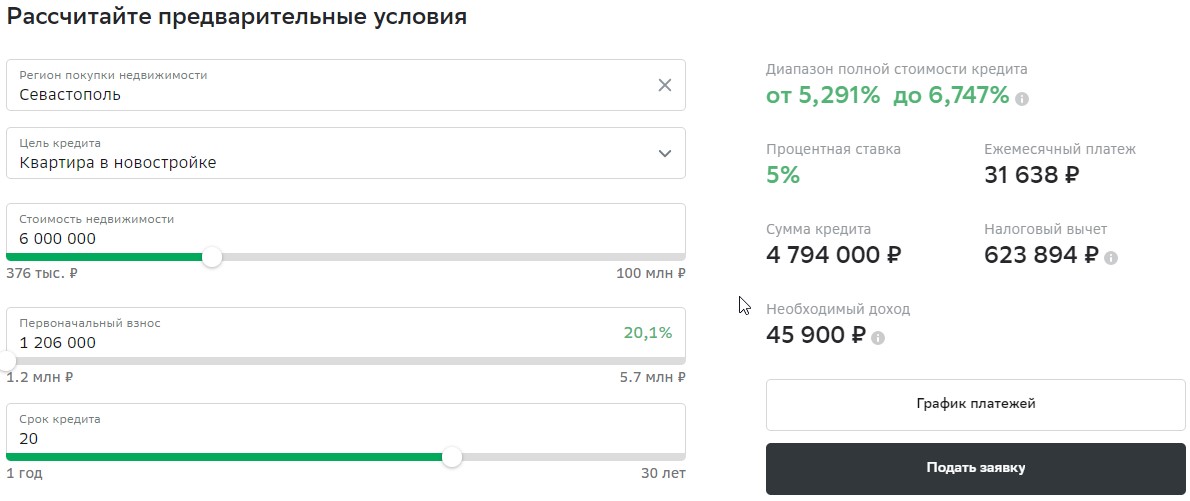Image resolution: width=1190 pixels, height=501 pixels.
Task: Focus the Первоначальный взнос 1 206 000 field
Action: click(345, 334)
